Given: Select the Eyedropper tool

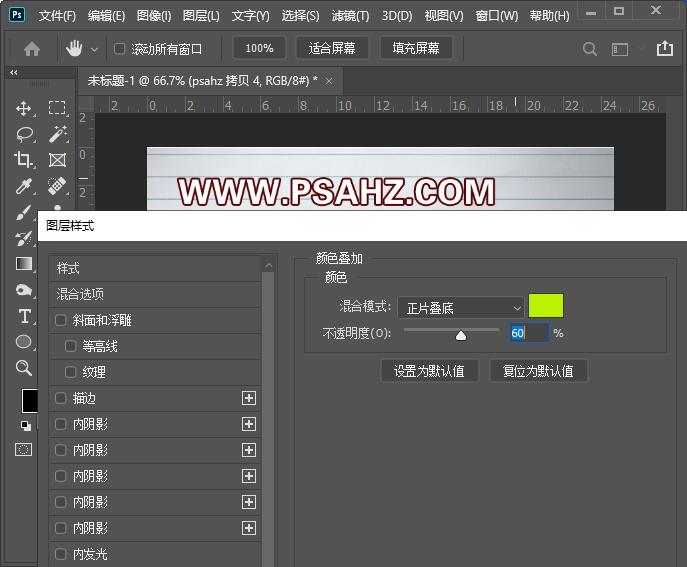Looking at the screenshot, I should (x=23, y=186).
